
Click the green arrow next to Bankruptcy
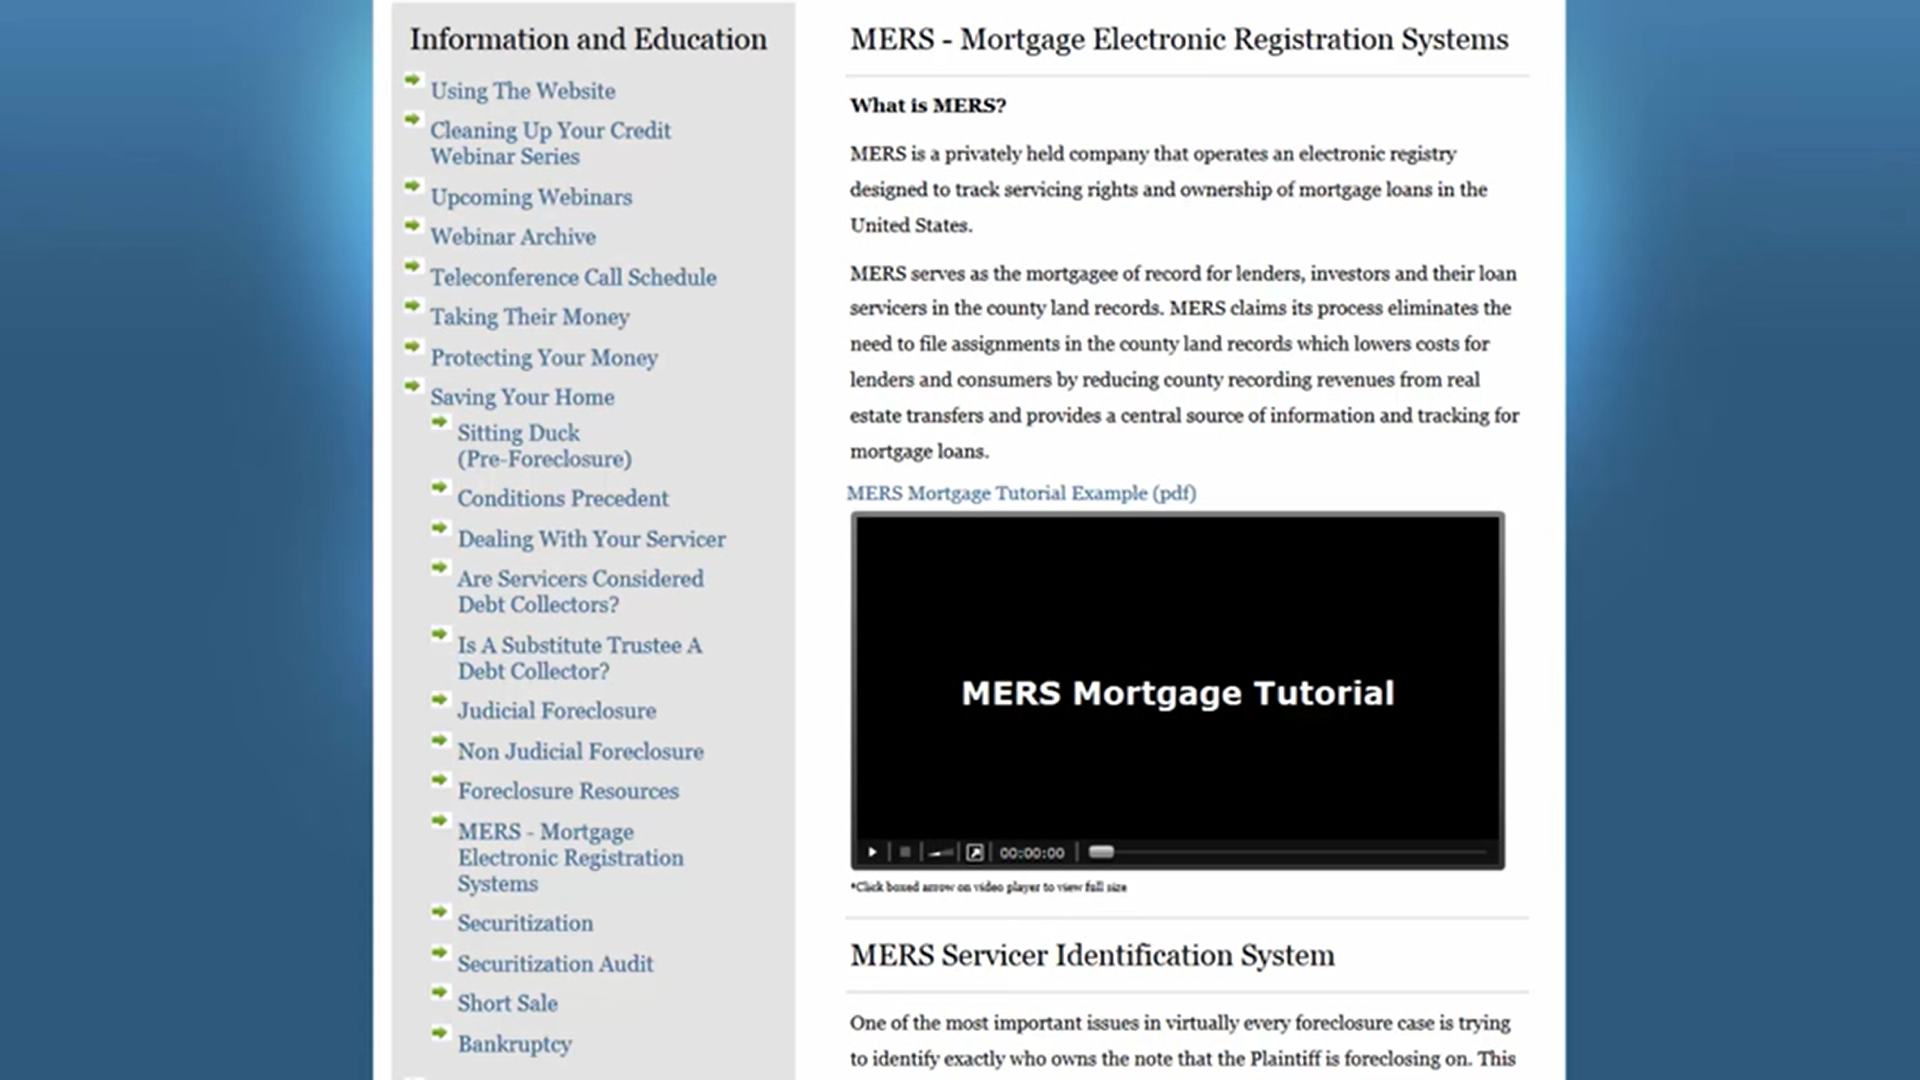[439, 1033]
